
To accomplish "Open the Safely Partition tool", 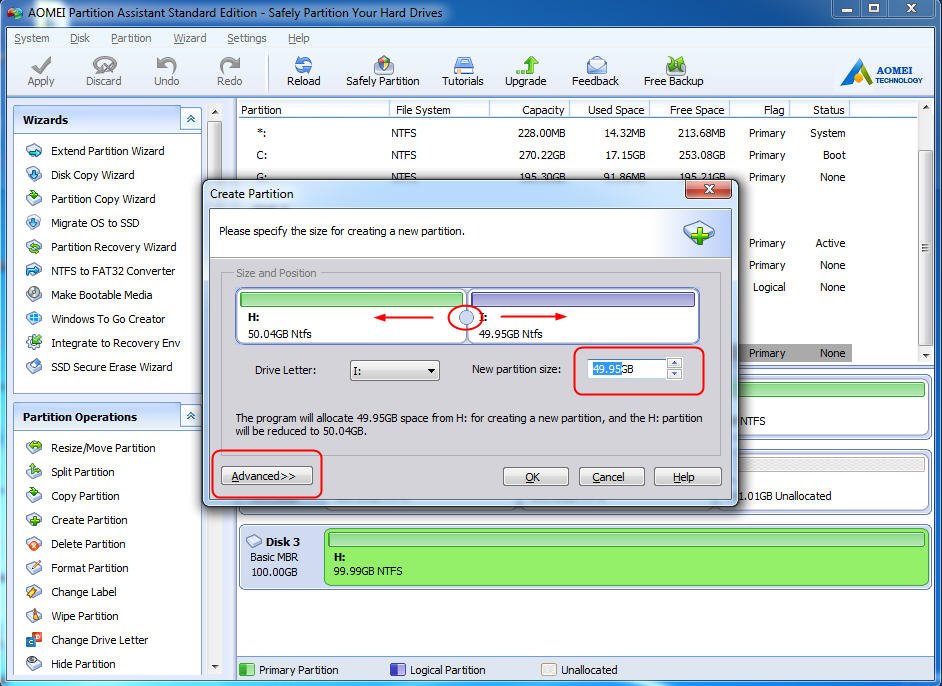I will pyautogui.click(x=383, y=71).
